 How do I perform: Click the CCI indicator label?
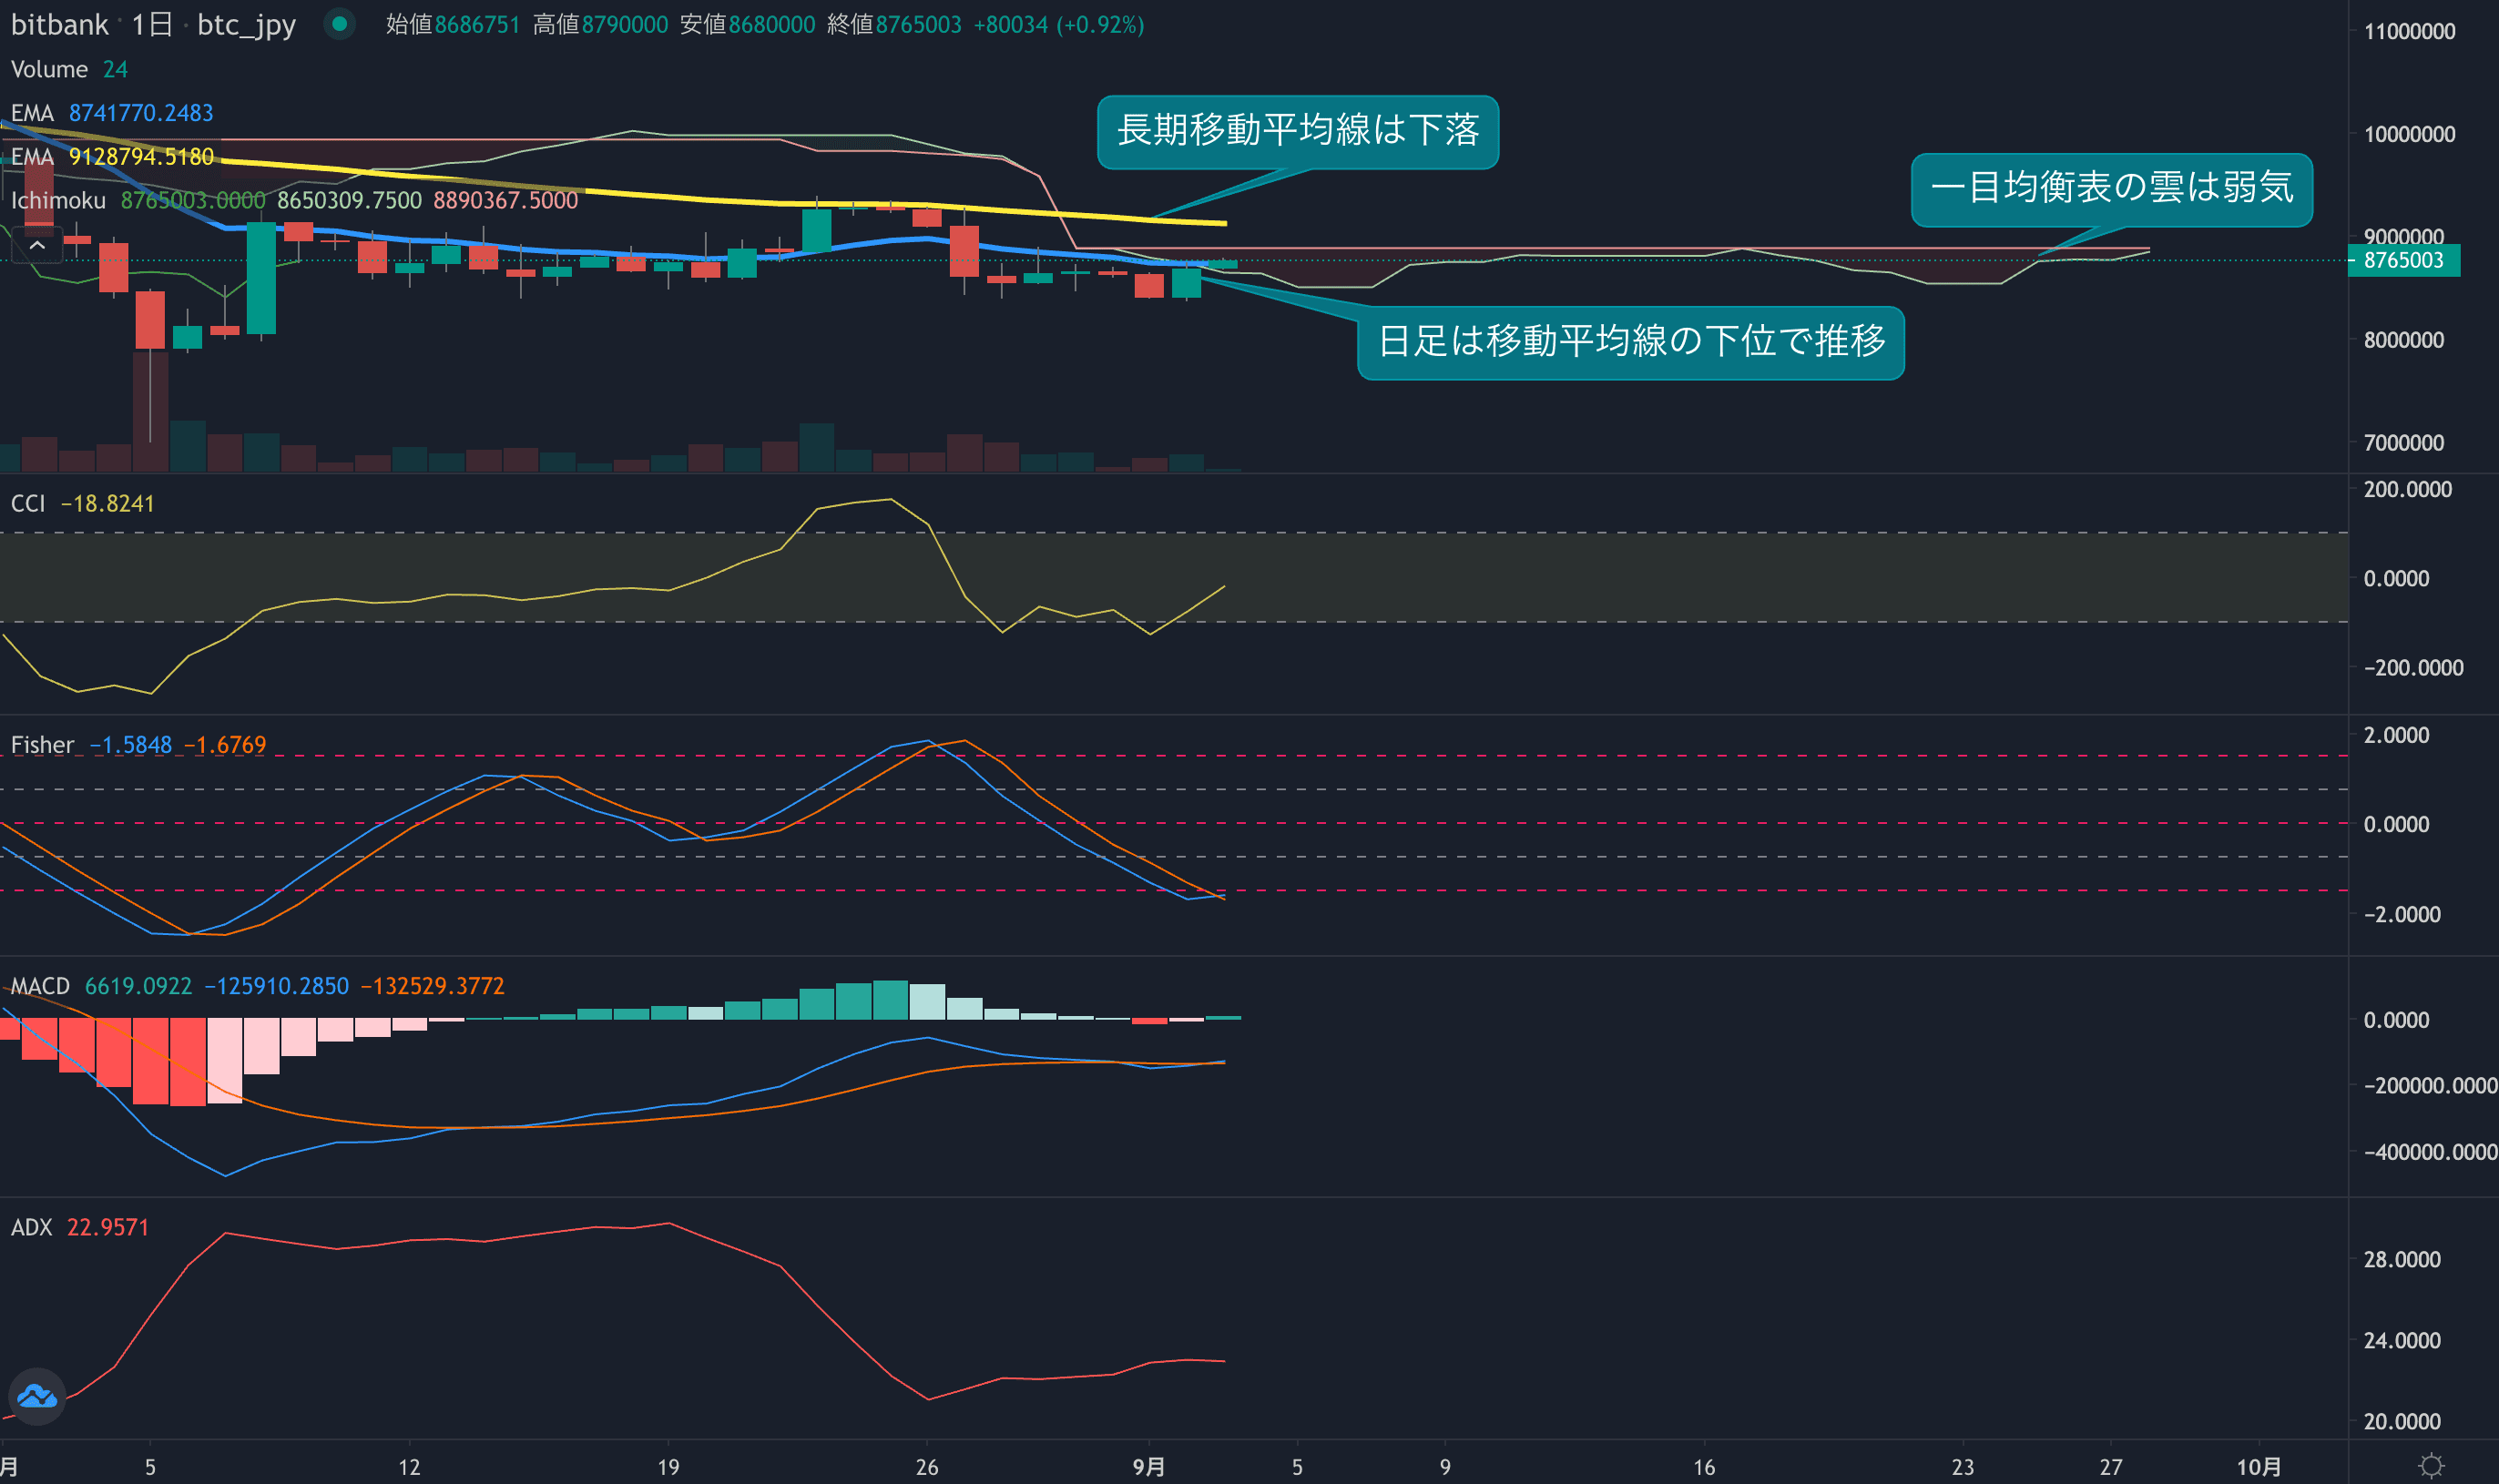tap(28, 503)
